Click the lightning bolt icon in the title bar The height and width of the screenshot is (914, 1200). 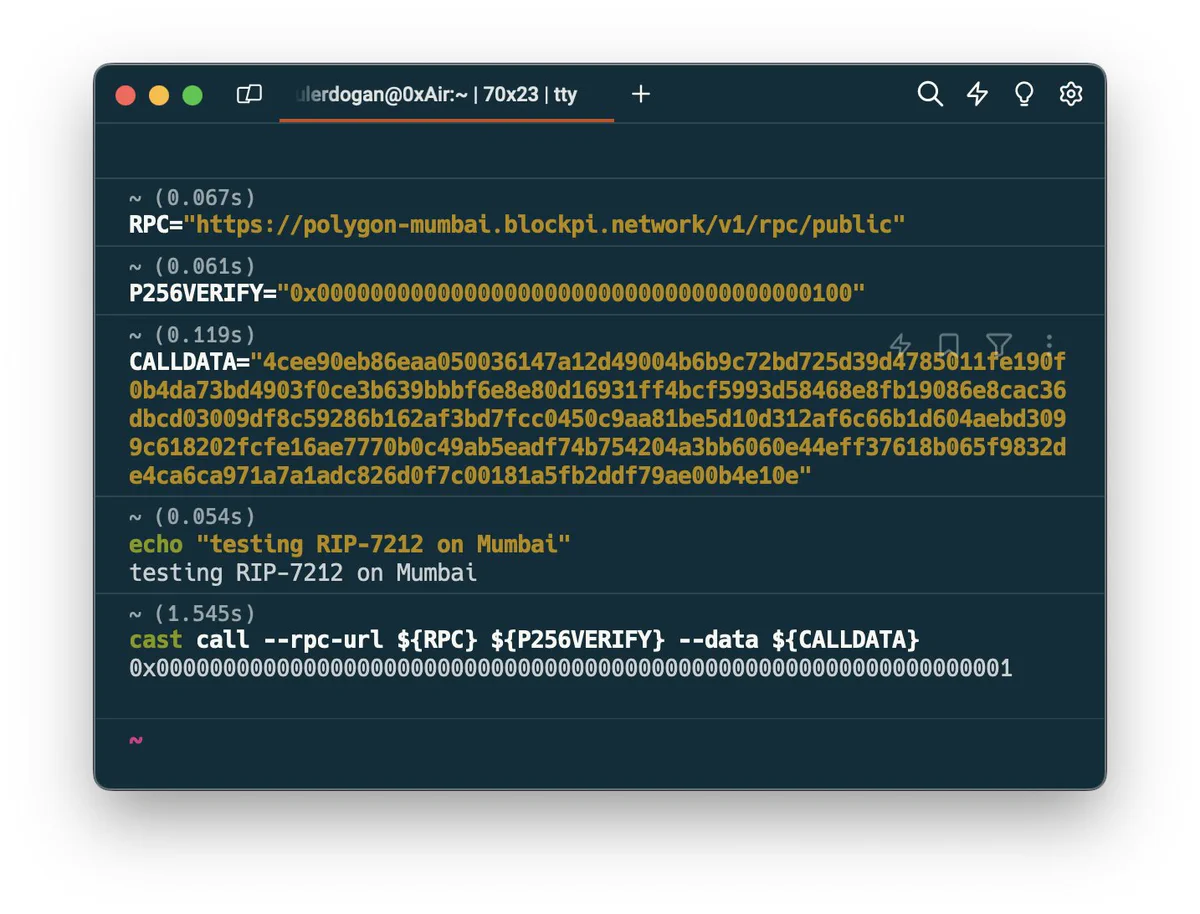[977, 94]
